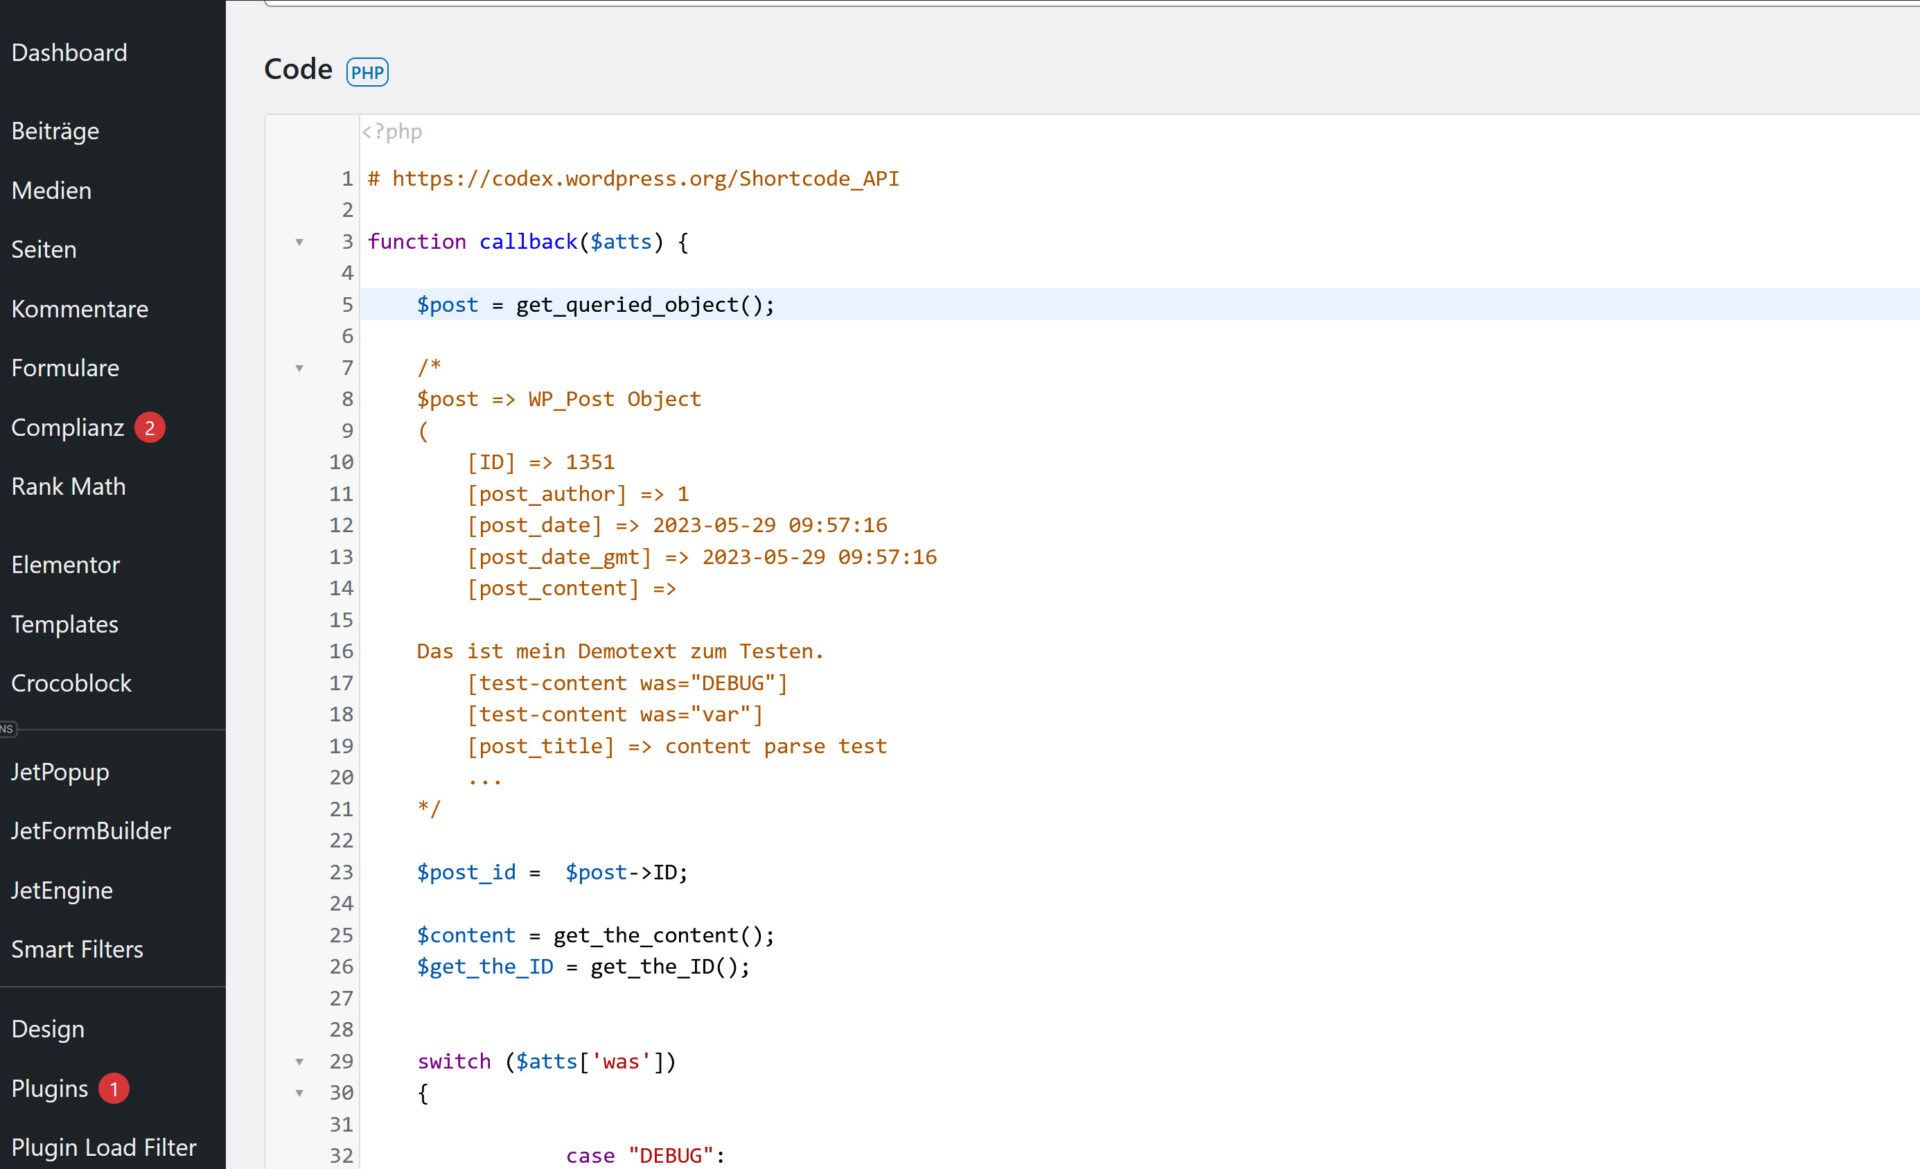The width and height of the screenshot is (1920, 1169).
Task: Go to Medien library
Action: 51,190
